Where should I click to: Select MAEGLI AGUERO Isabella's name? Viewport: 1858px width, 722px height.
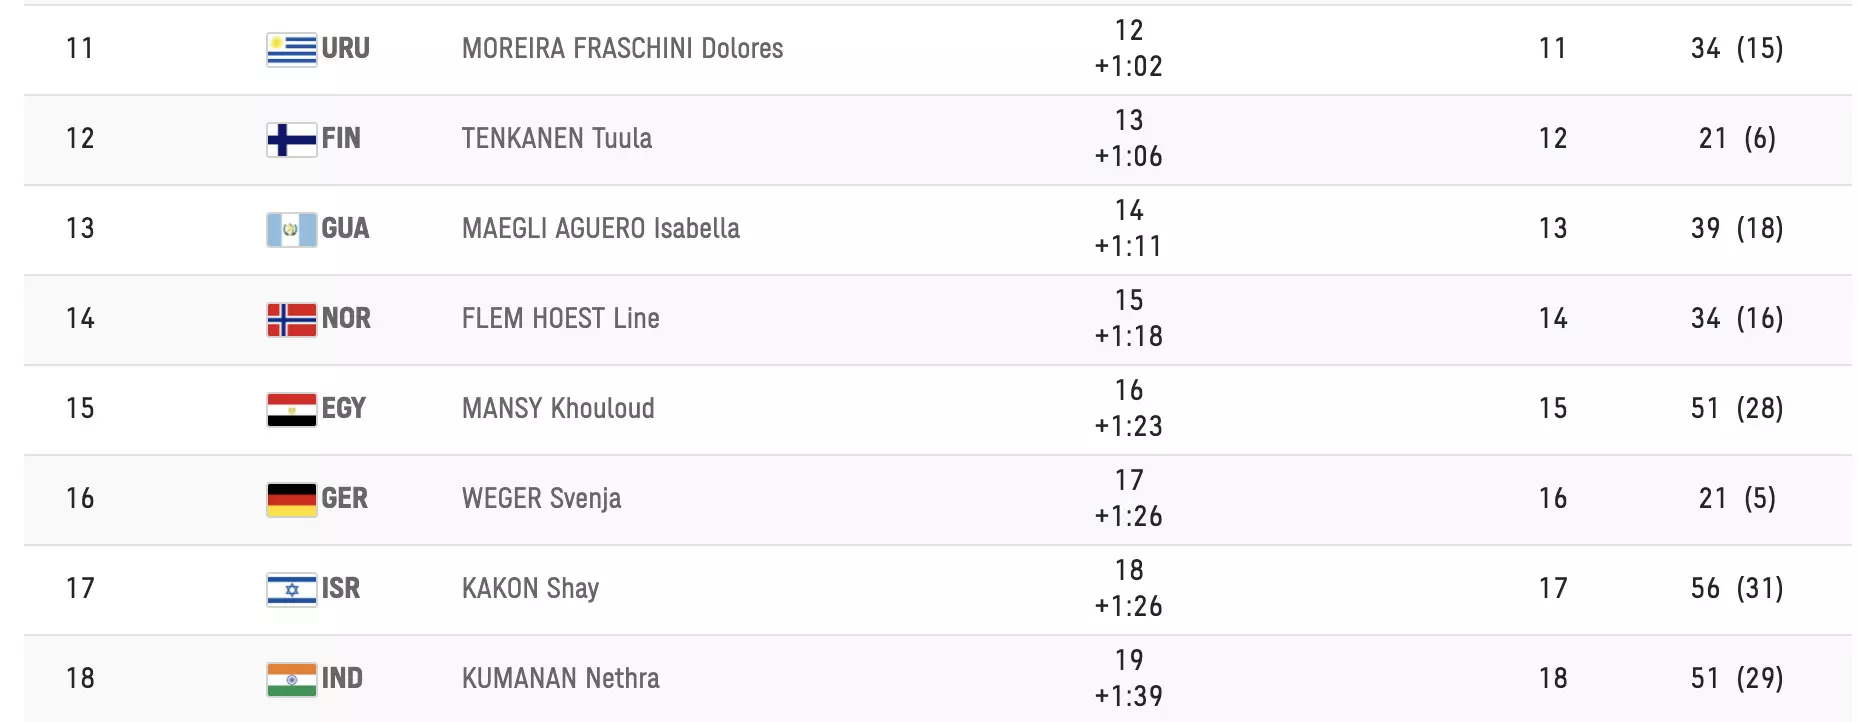[x=600, y=228]
